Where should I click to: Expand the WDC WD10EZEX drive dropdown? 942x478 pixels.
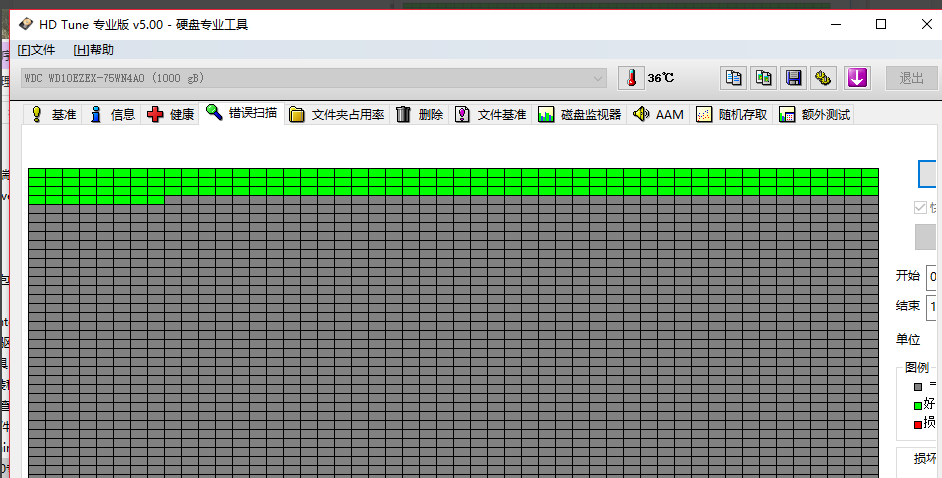point(598,78)
